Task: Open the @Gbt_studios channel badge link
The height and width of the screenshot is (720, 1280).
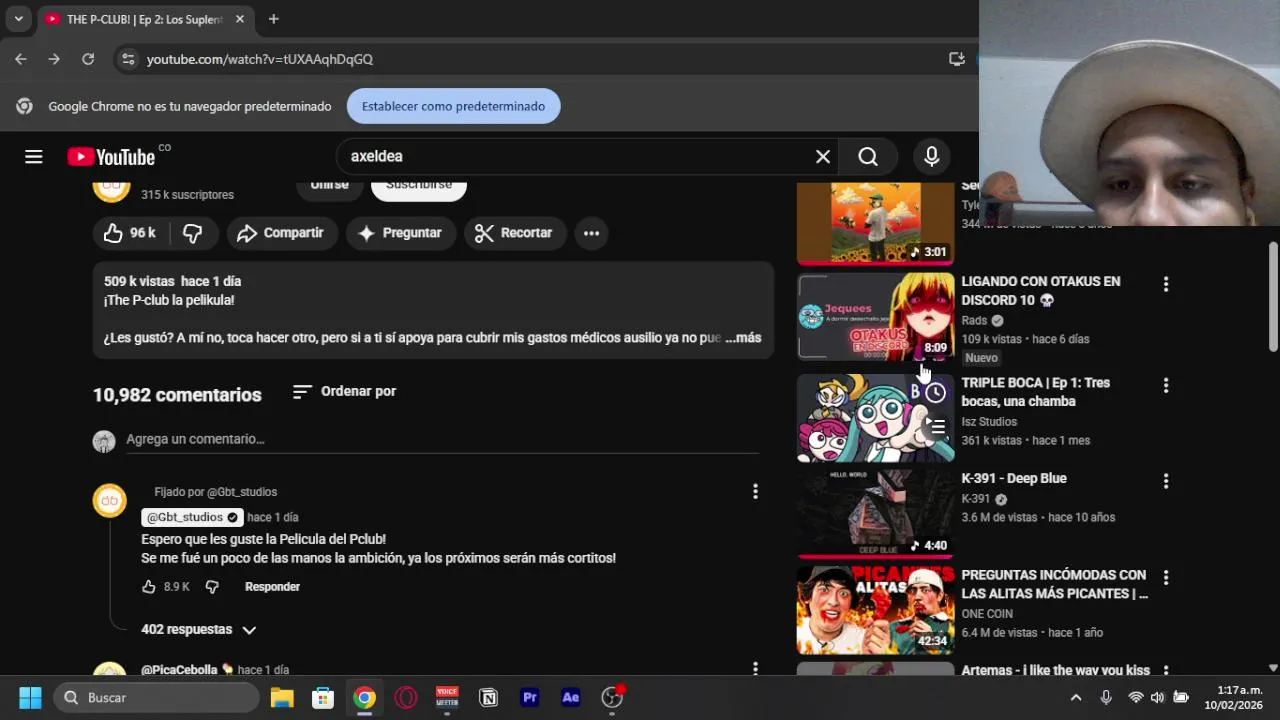Action: tap(192, 517)
